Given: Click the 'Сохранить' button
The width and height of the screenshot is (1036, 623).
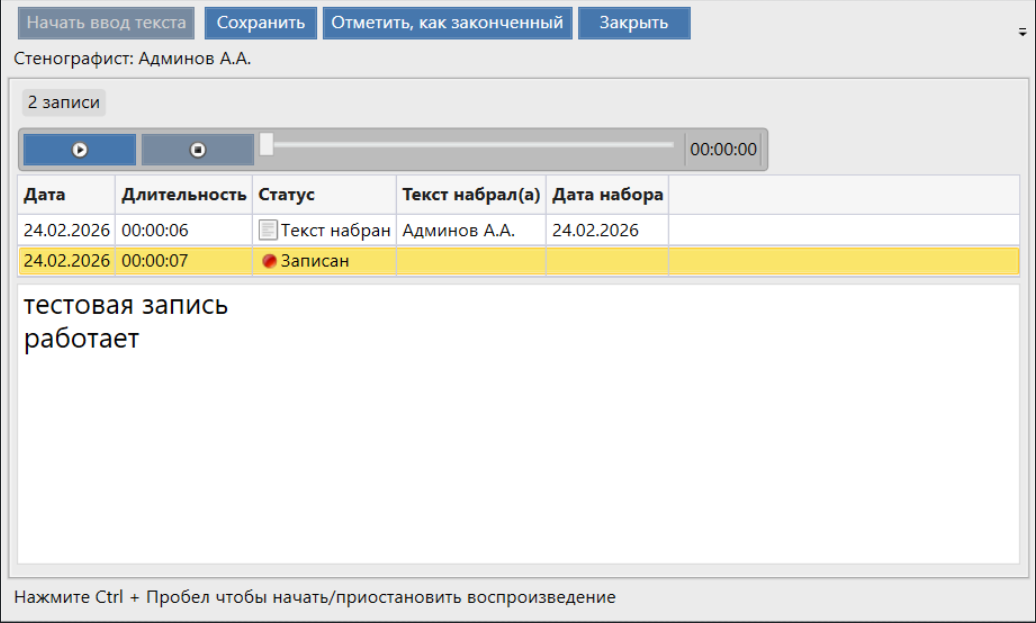Looking at the screenshot, I should (260, 23).
